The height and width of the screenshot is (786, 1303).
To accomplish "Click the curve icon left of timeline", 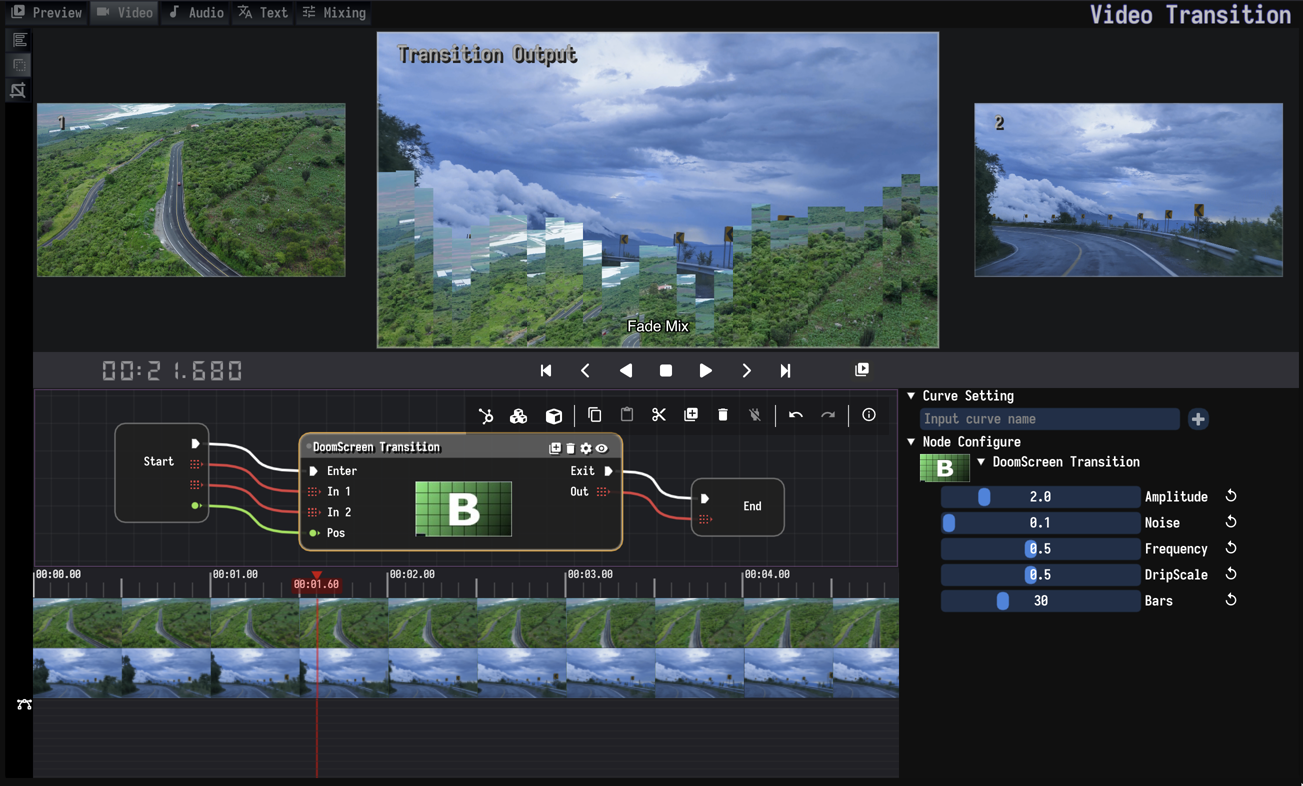I will (x=24, y=705).
